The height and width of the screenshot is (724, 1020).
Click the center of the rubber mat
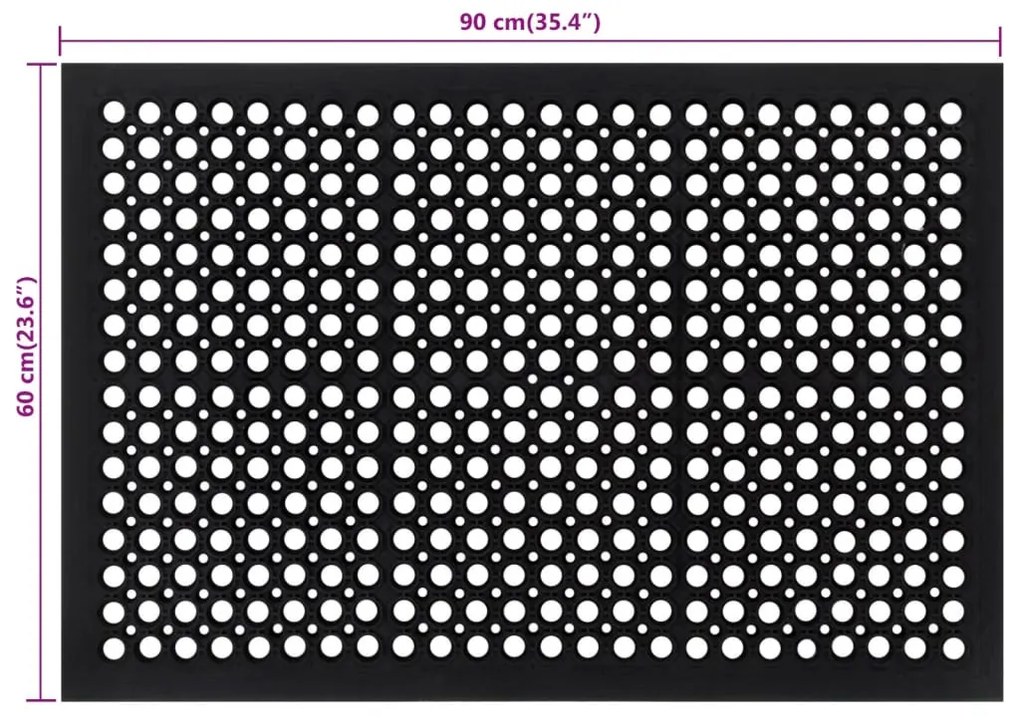click(530, 380)
